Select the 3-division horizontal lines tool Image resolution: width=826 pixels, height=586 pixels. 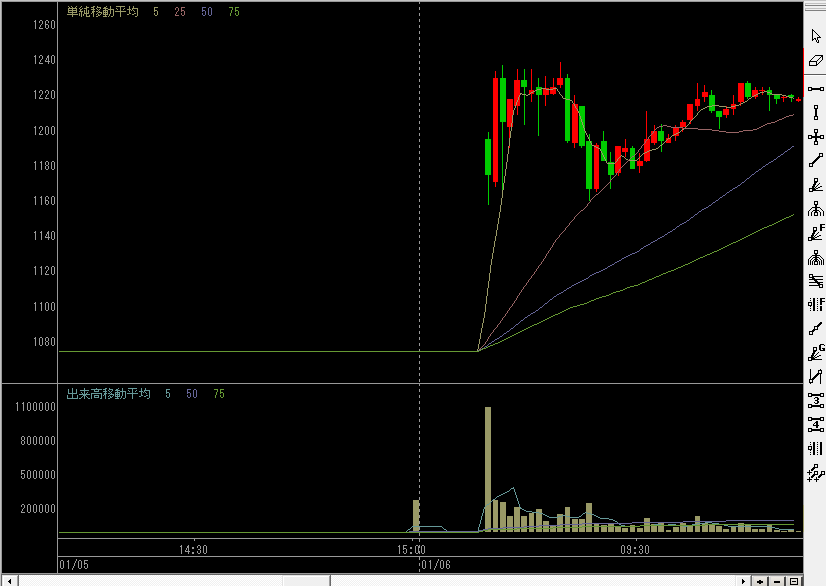click(x=815, y=401)
